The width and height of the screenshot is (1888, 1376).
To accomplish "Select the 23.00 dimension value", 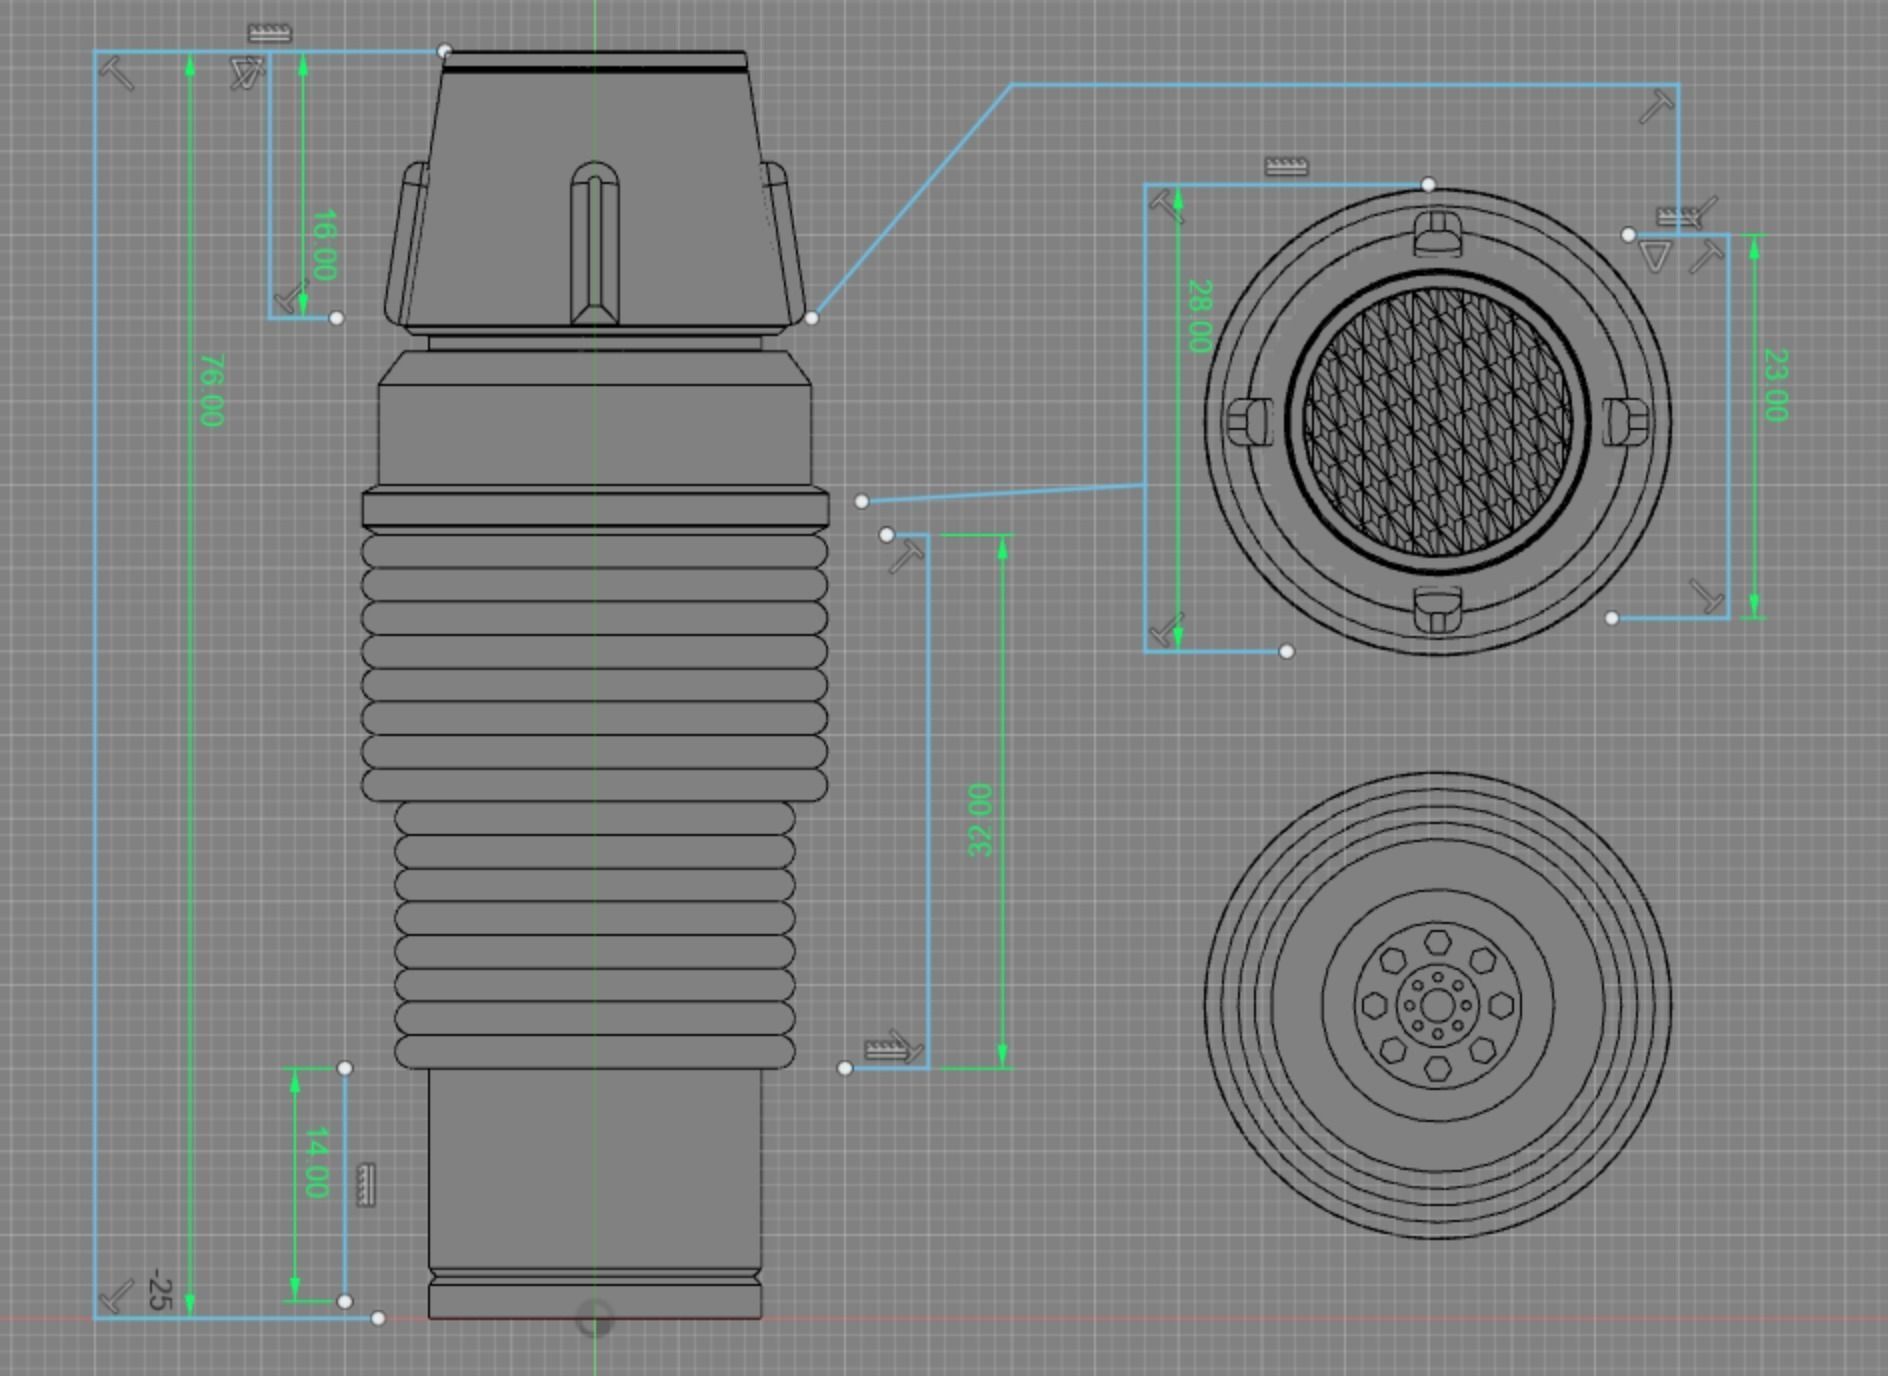I will (1775, 385).
